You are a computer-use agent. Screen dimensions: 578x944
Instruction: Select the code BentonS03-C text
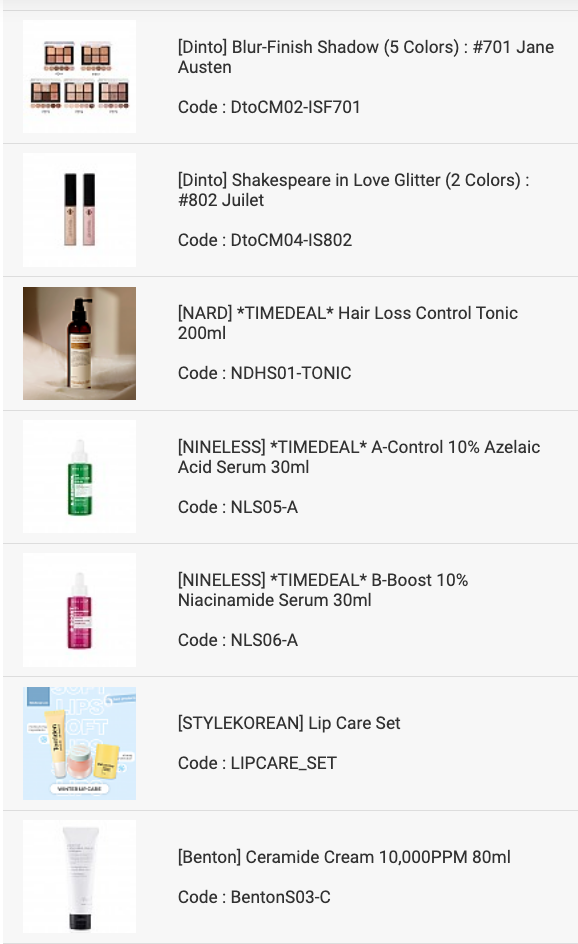(254, 897)
